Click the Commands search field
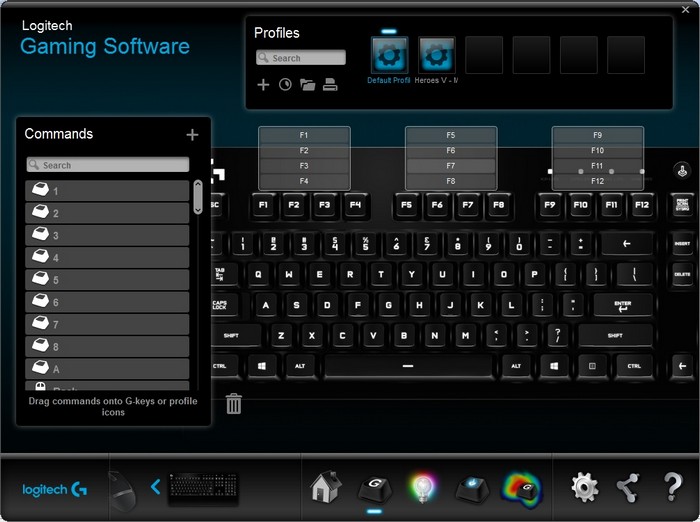 click(108, 165)
